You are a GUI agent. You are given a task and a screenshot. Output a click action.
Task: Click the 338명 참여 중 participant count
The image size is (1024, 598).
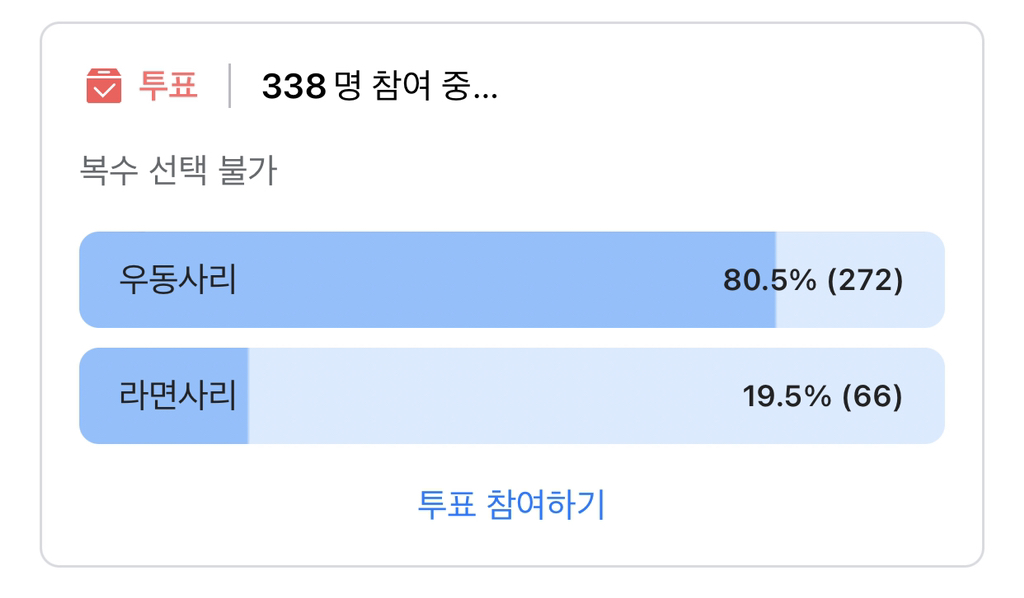(379, 86)
